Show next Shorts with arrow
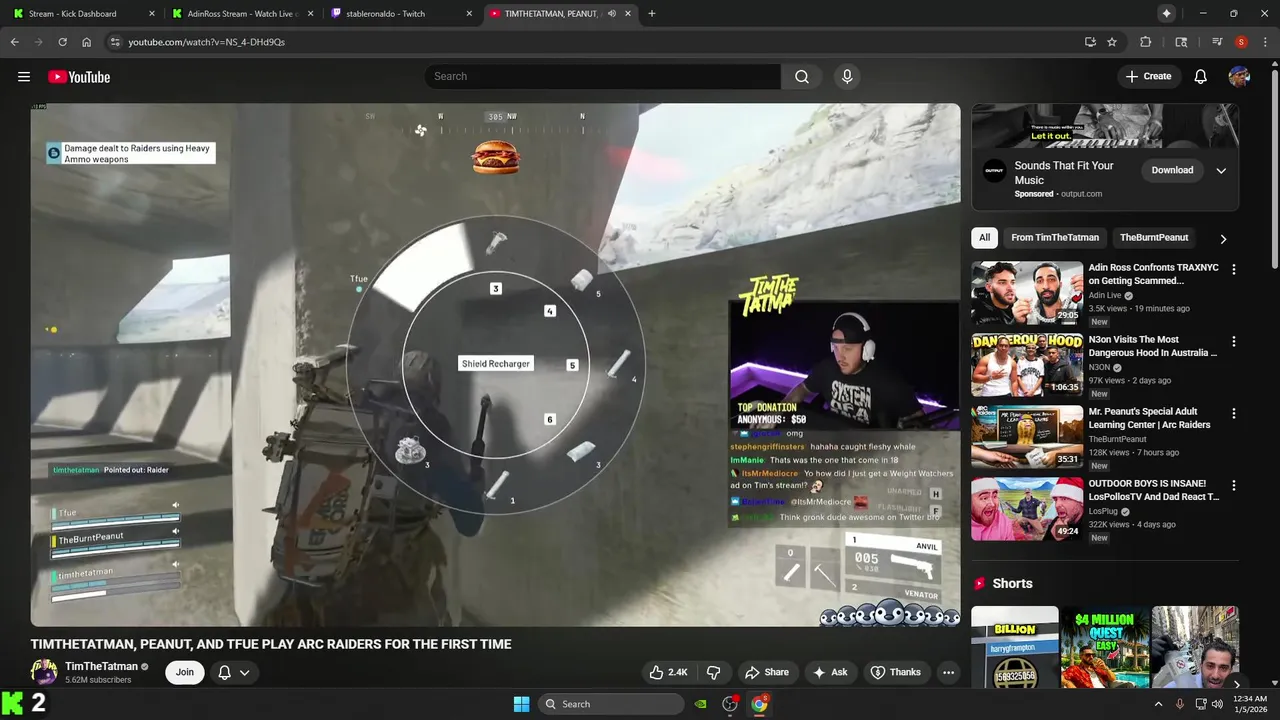Viewport: 1280px width, 720px height. (1237, 684)
